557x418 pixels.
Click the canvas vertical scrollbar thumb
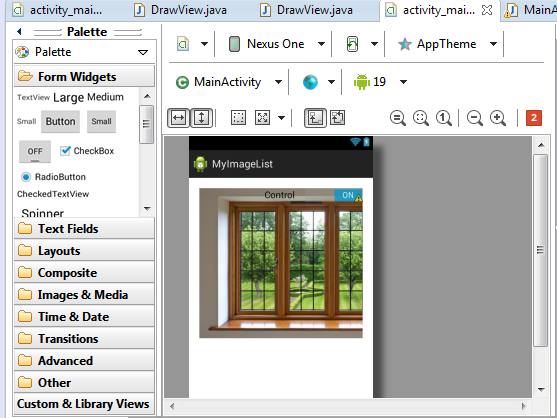coord(540,250)
